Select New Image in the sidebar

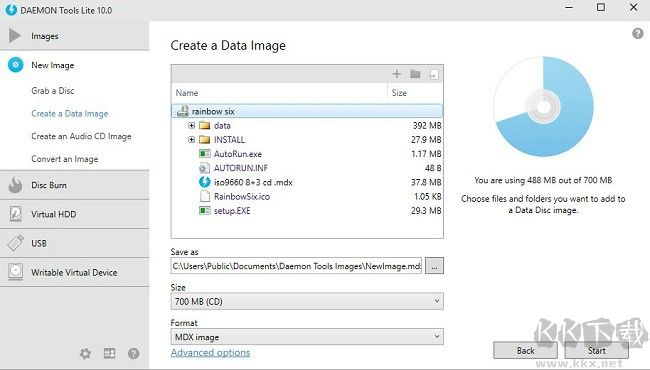tap(75, 65)
